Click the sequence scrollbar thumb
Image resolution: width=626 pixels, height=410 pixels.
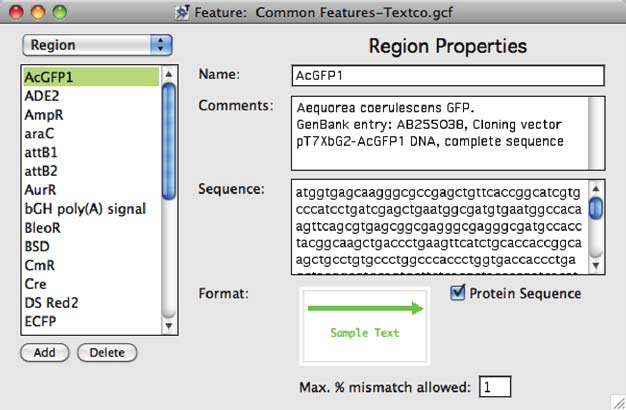596,208
